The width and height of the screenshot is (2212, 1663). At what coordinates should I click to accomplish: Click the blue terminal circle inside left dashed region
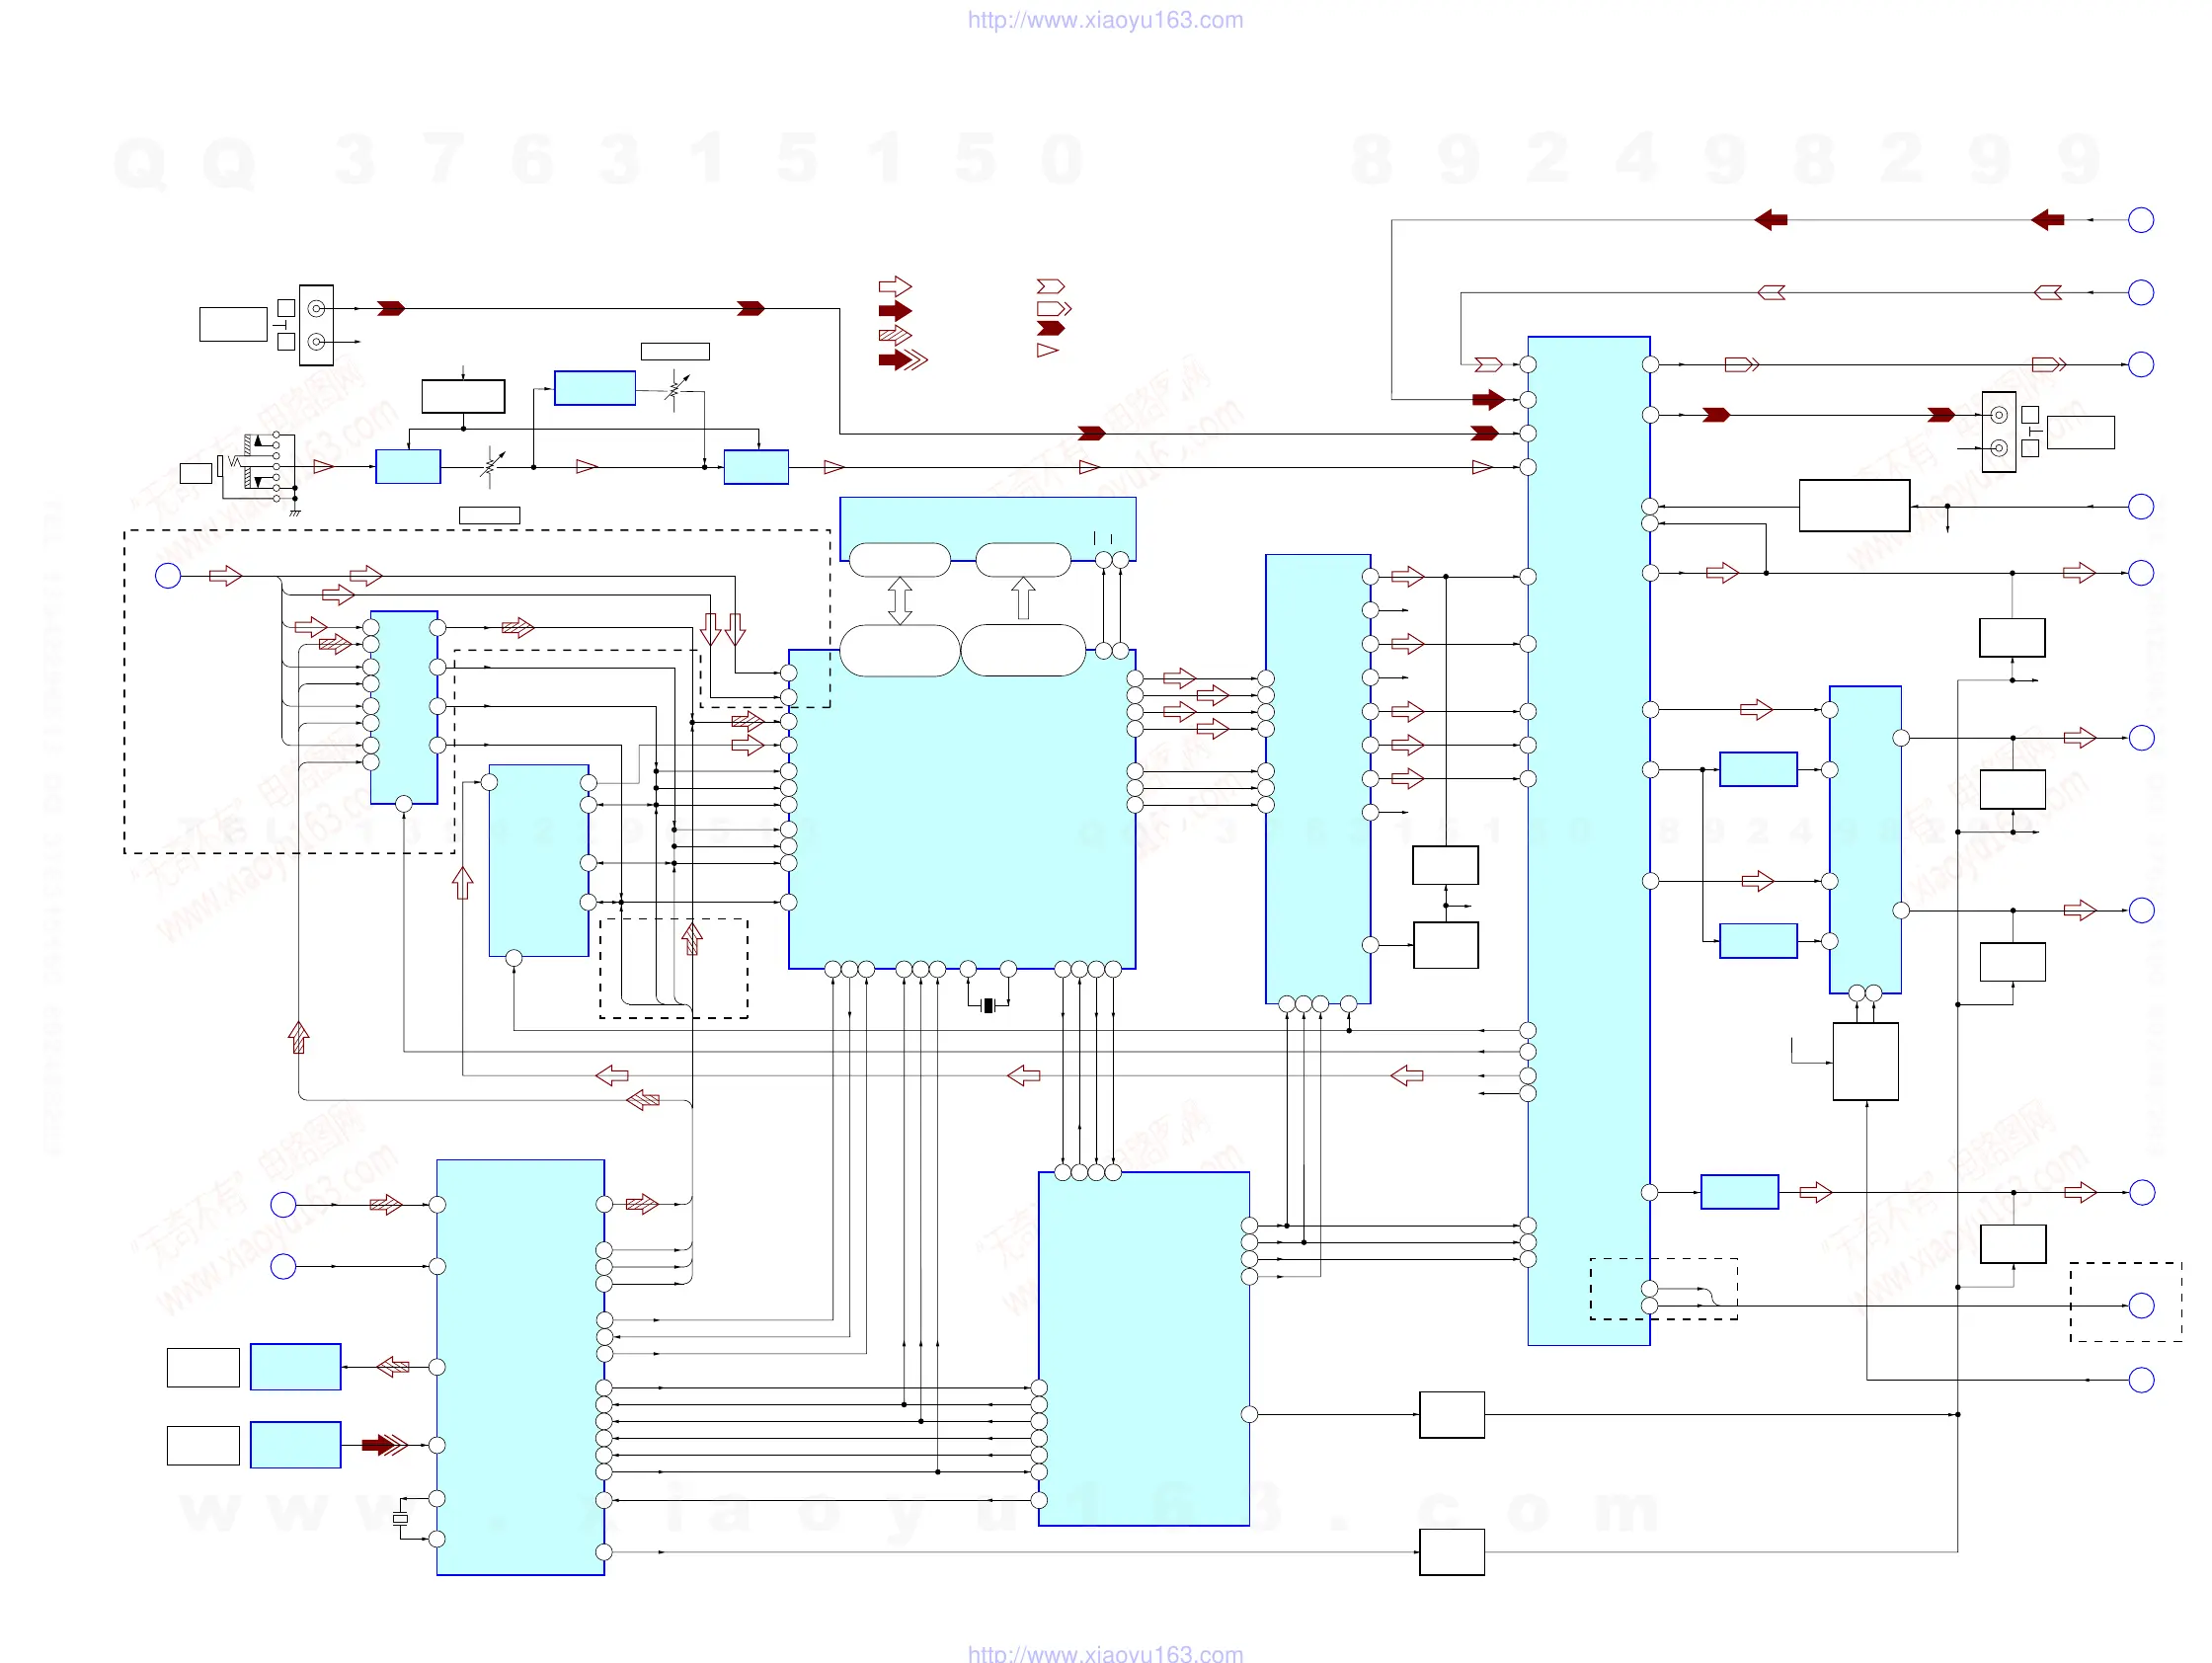[x=168, y=576]
